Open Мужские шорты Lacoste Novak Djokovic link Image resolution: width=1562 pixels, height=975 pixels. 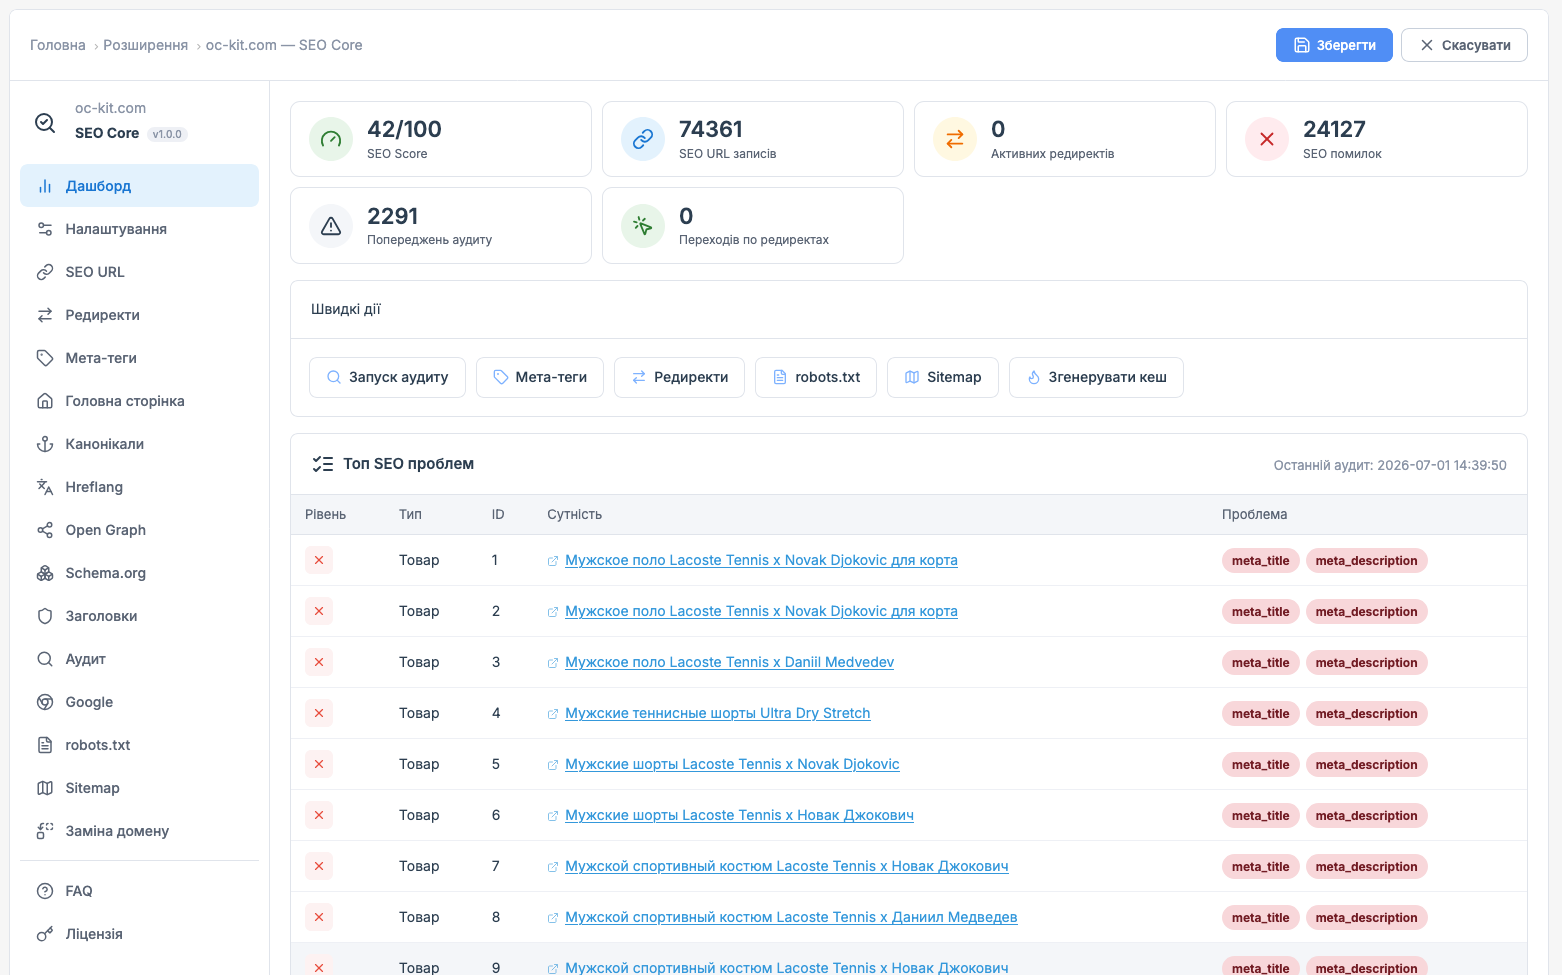point(732,764)
